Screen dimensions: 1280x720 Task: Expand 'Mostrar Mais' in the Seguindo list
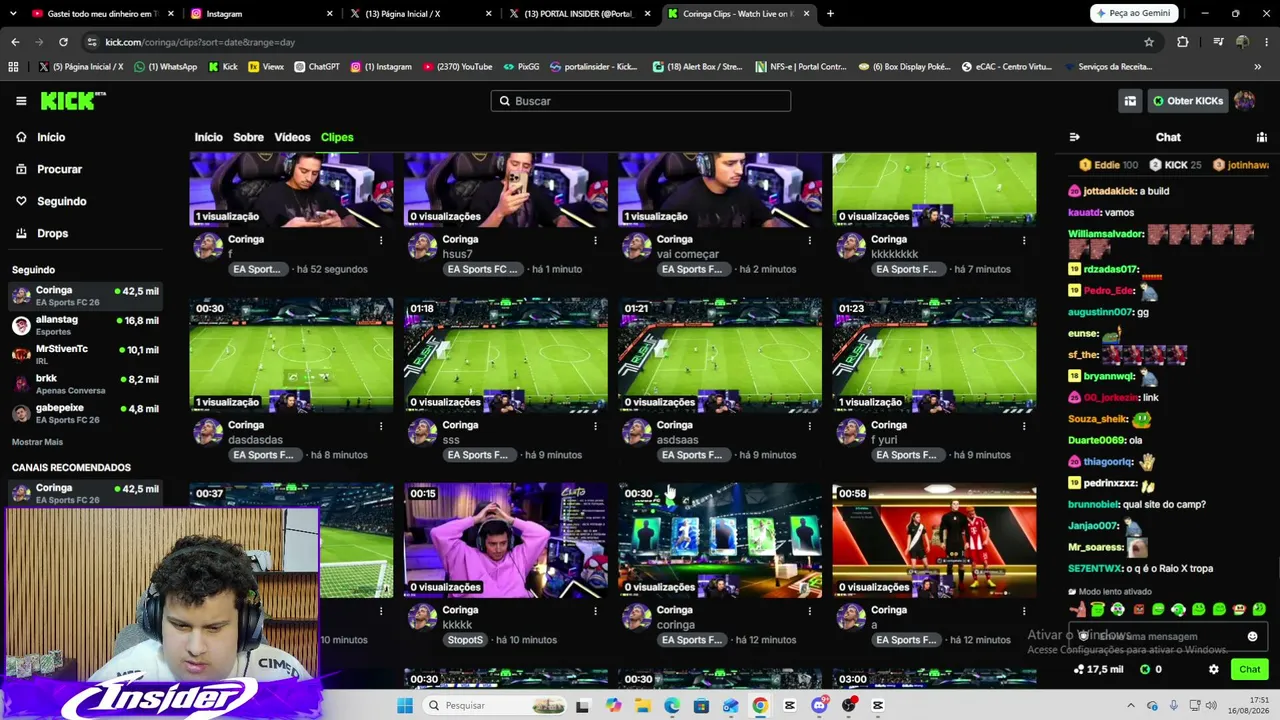pyautogui.click(x=37, y=442)
